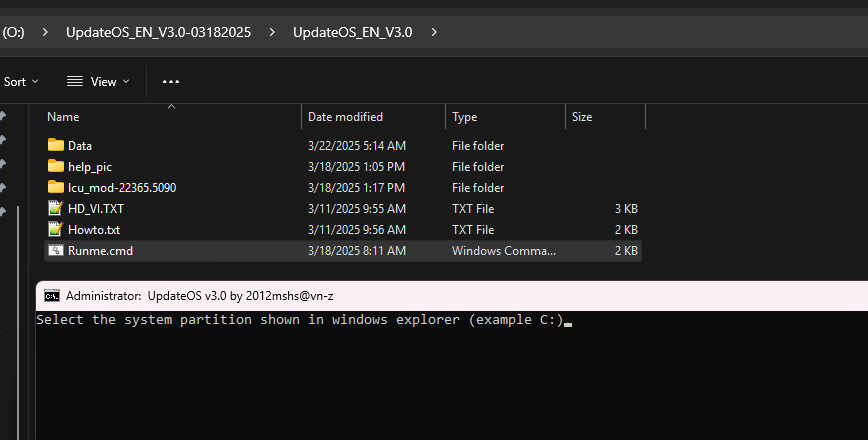Go to the (O:) drive breadcrumb
Screen dimensions: 868x440
pos(13,32)
